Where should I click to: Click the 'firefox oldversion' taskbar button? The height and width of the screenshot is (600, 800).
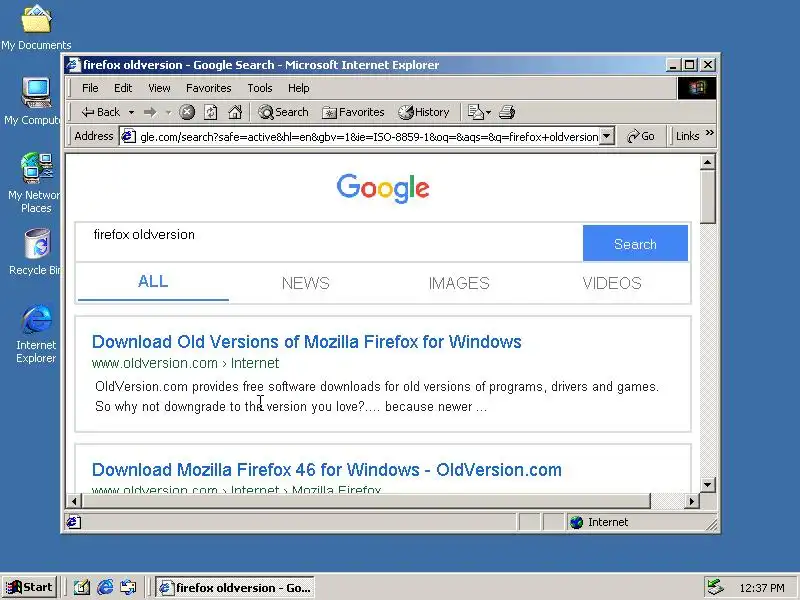pos(235,587)
